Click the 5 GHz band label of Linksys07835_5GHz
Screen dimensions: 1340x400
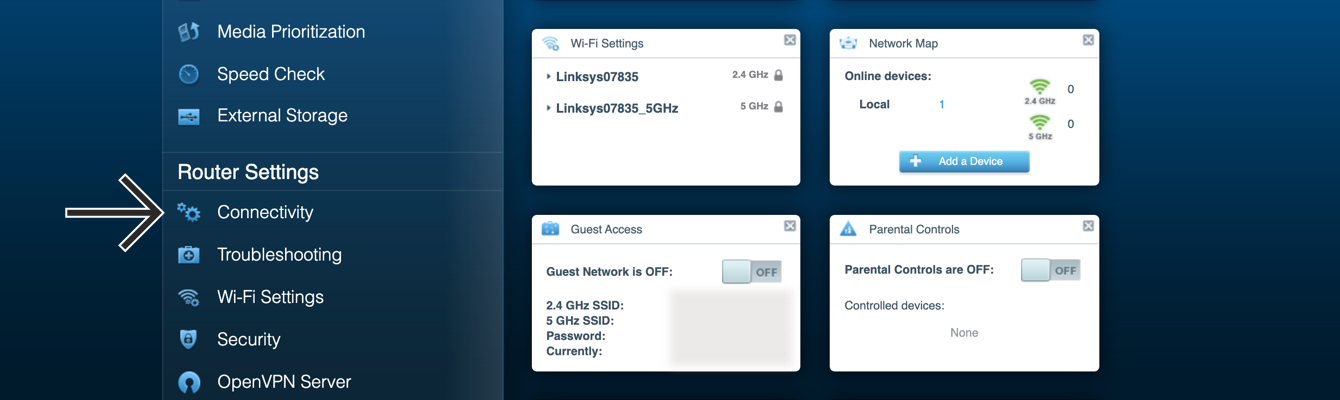point(754,106)
